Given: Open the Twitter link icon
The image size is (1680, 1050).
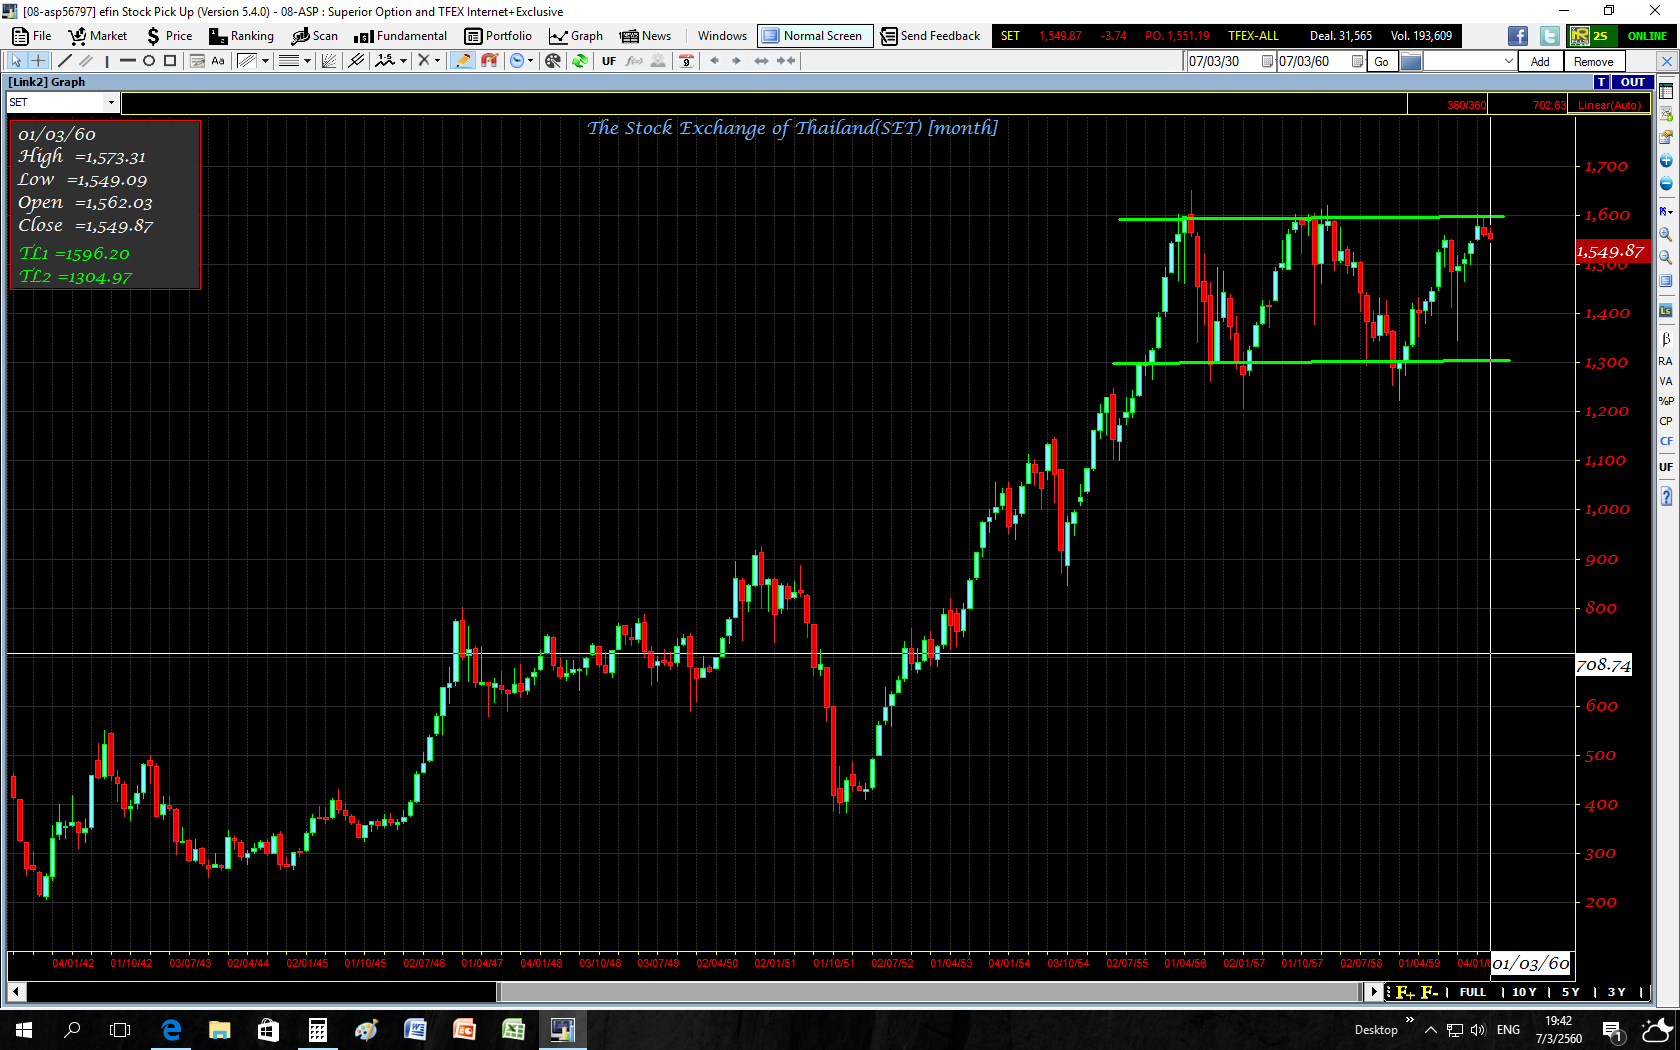Looking at the screenshot, I should coord(1549,36).
